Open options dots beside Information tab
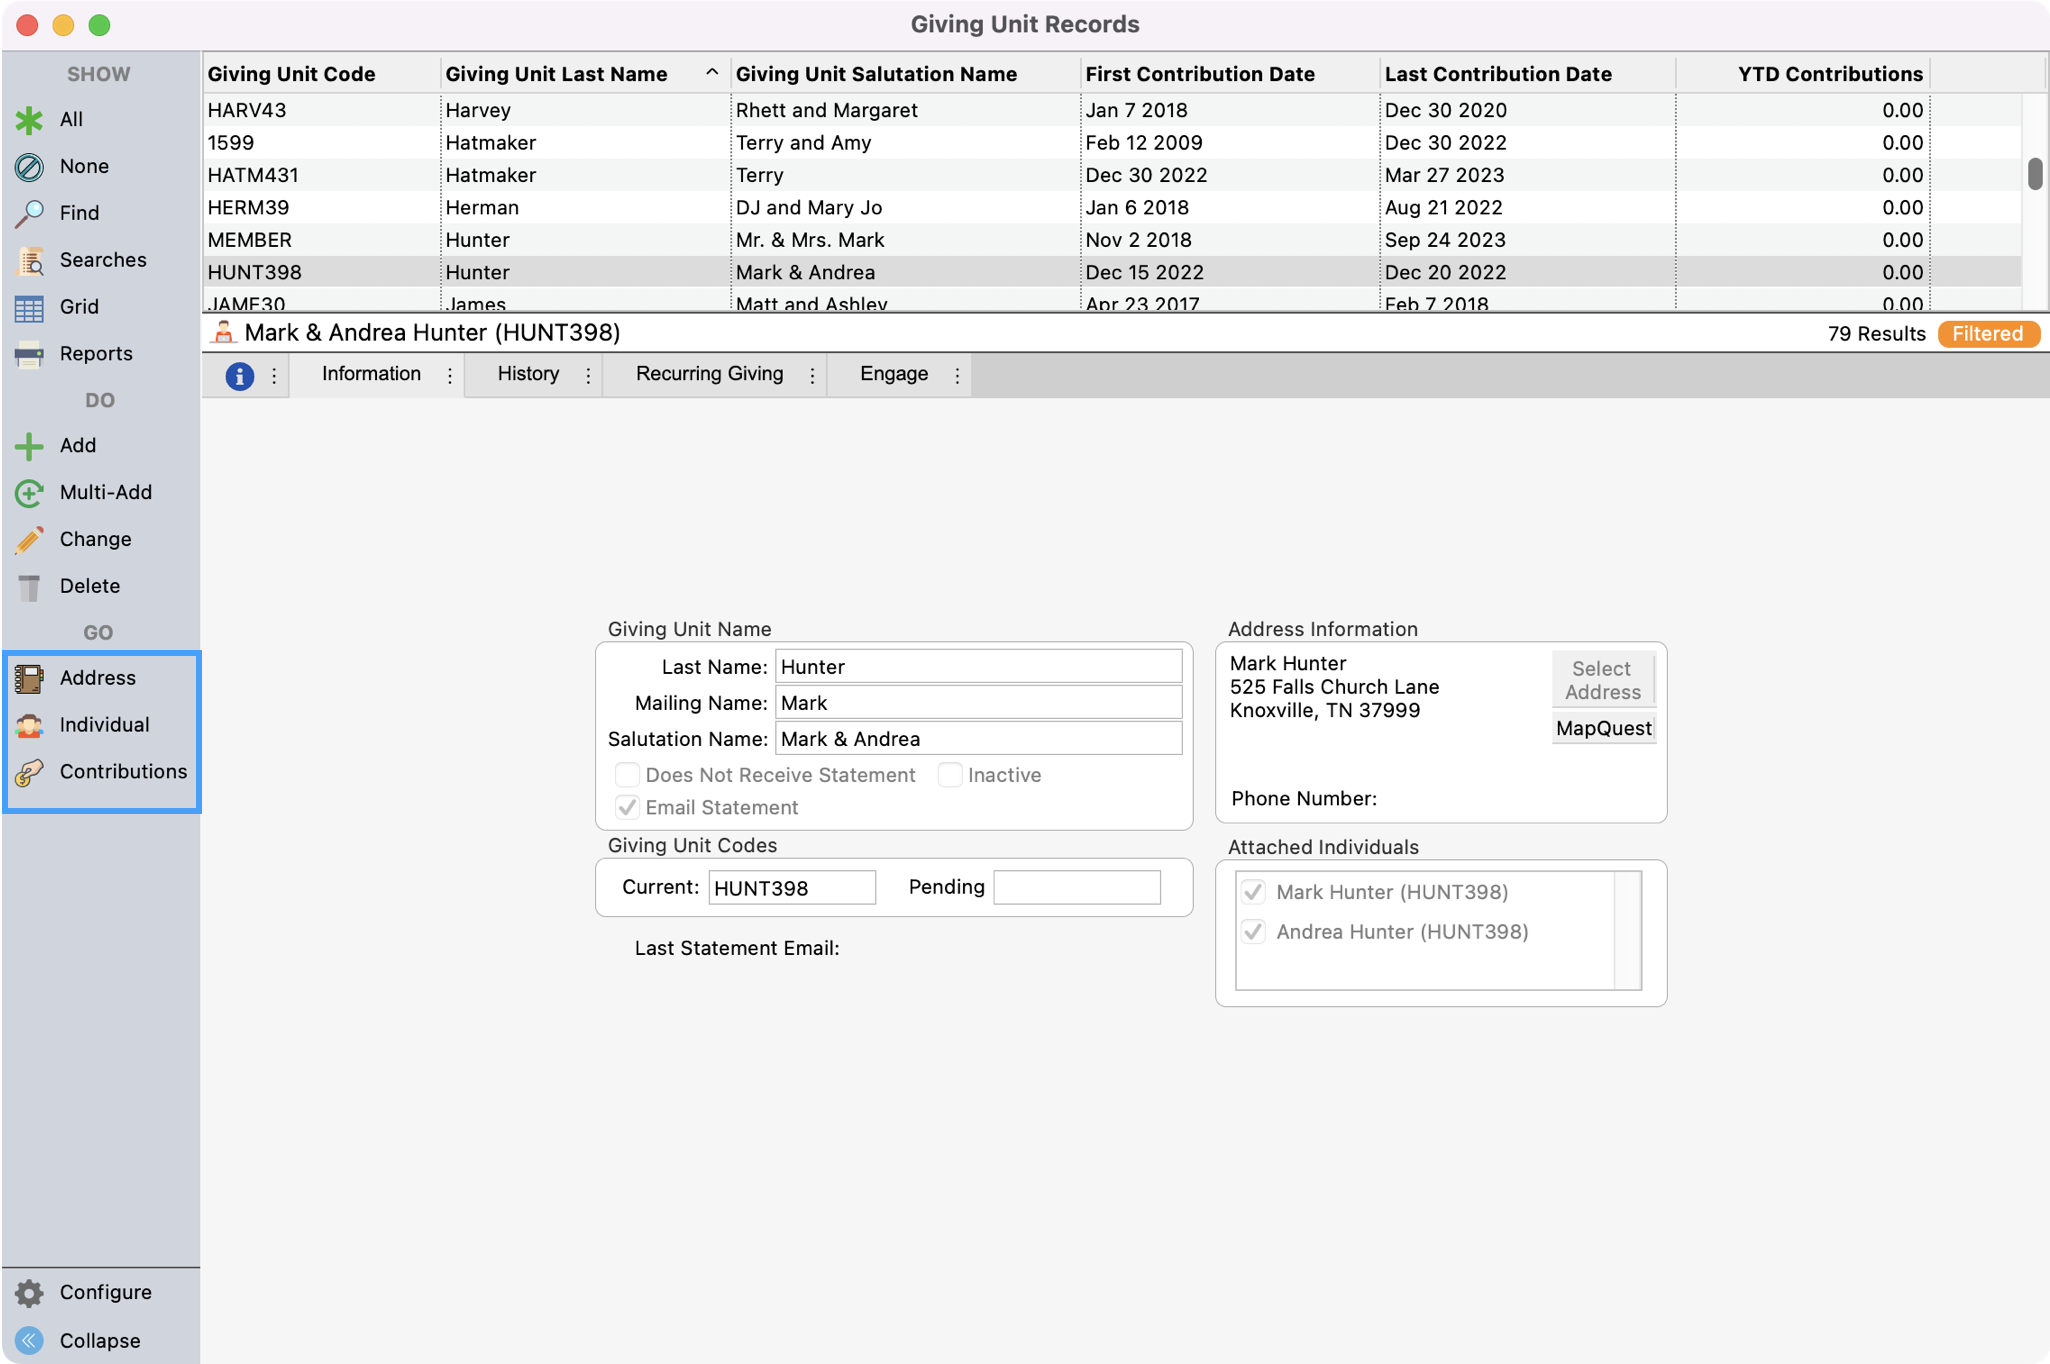Image resolution: width=2050 pixels, height=1364 pixels. pyautogui.click(x=450, y=376)
